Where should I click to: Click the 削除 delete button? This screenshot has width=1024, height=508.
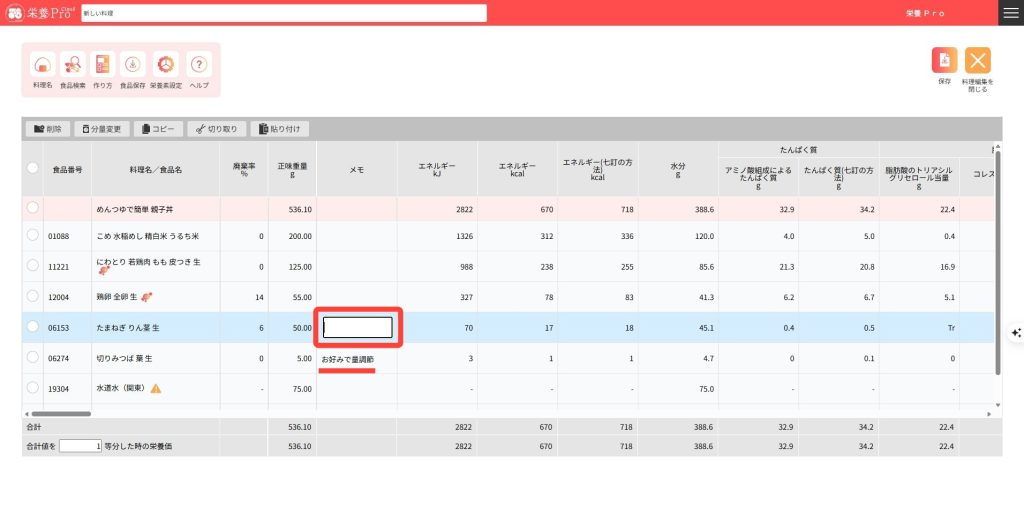click(x=48, y=129)
